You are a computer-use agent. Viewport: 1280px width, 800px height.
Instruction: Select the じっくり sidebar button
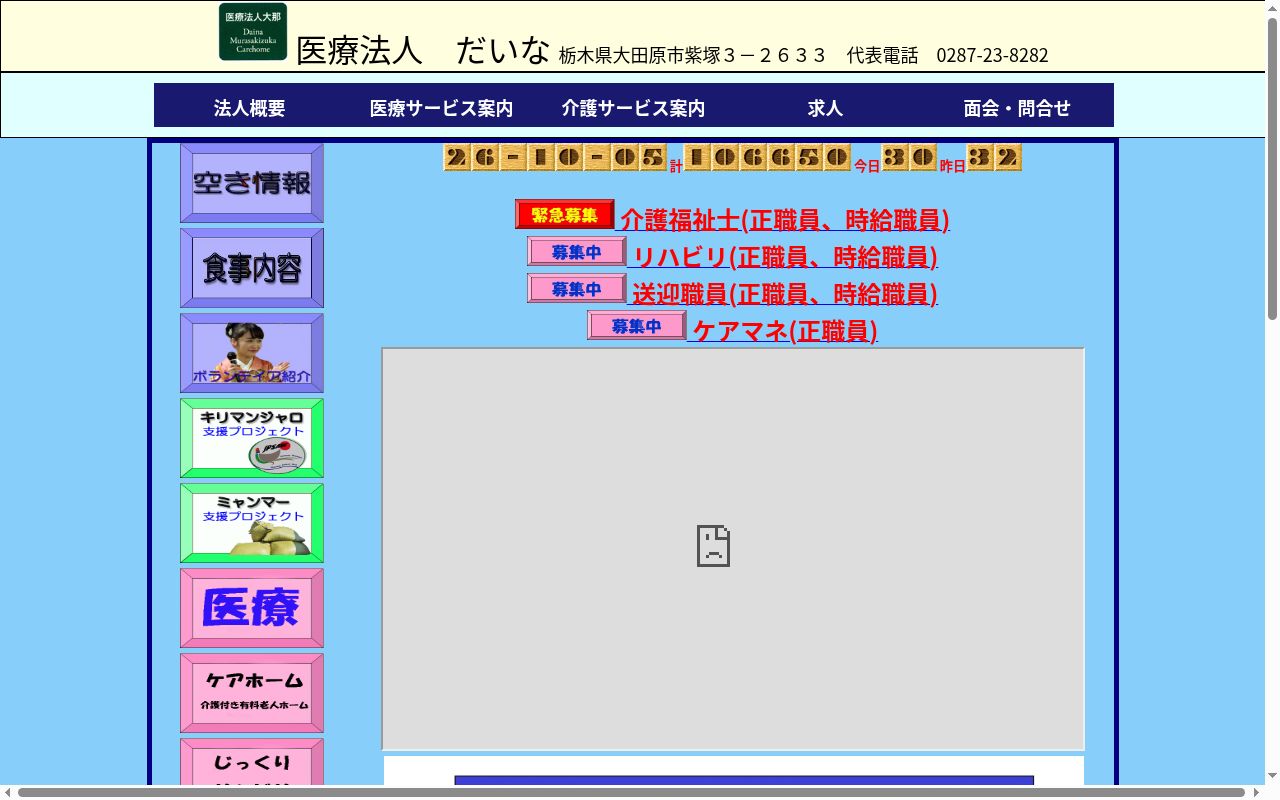tap(252, 762)
